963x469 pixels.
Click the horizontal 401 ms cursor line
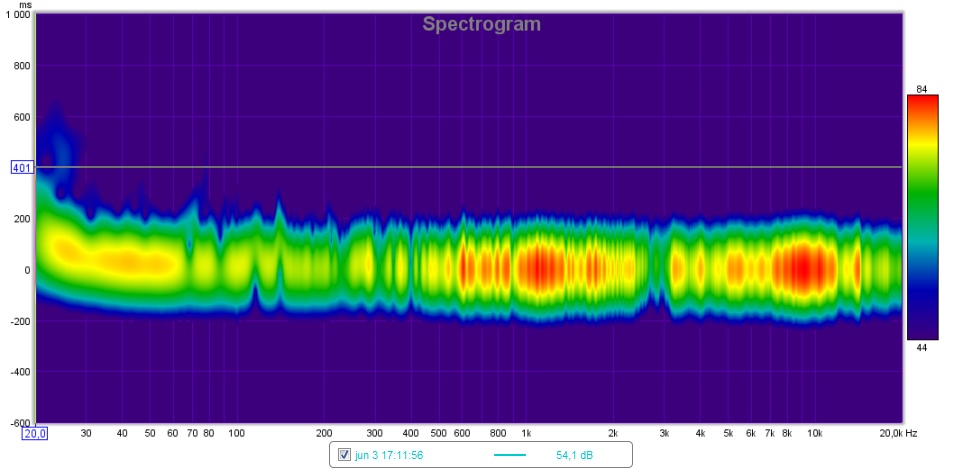pyautogui.click(x=469, y=167)
